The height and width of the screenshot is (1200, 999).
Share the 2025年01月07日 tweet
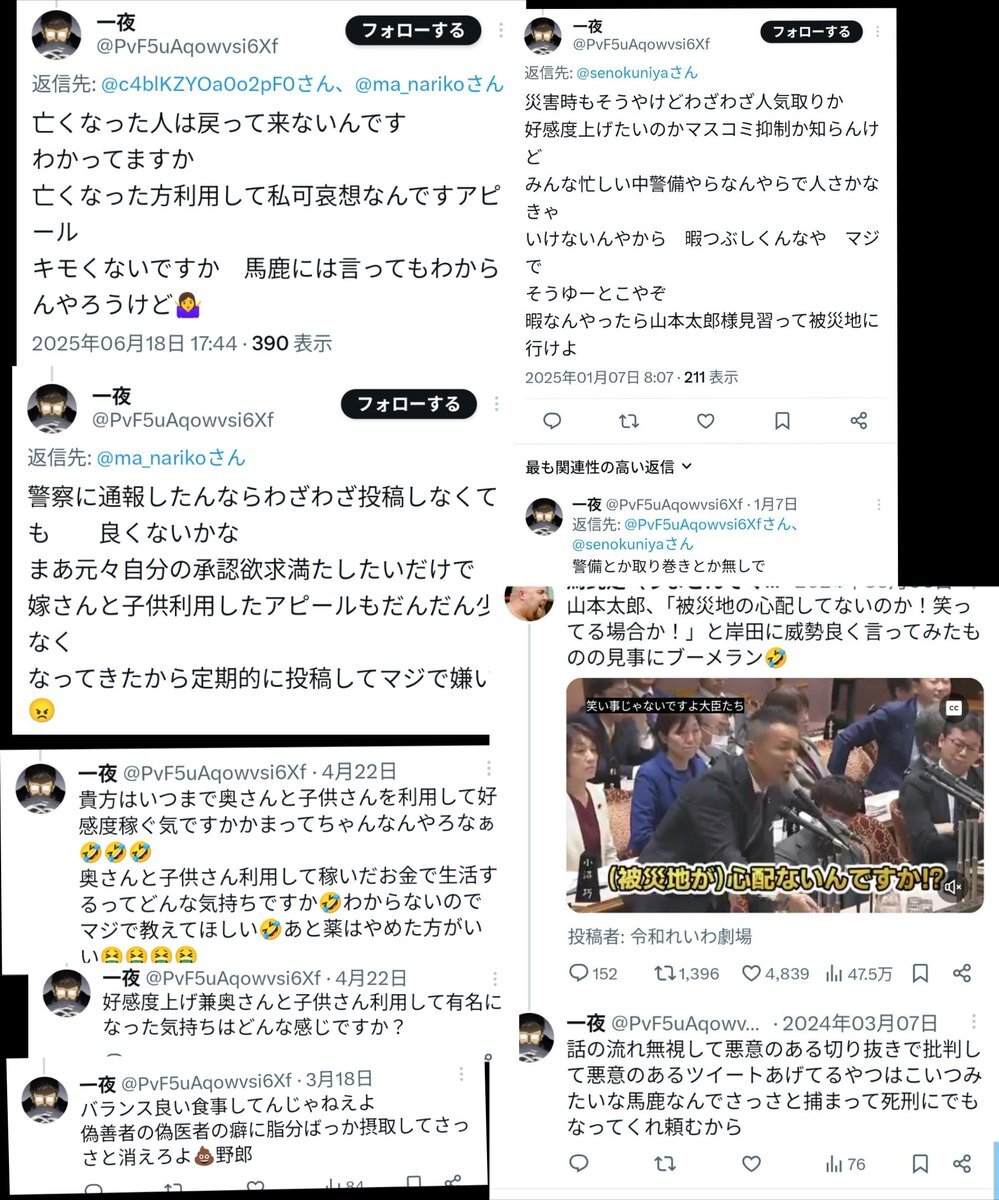pyautogui.click(x=858, y=422)
